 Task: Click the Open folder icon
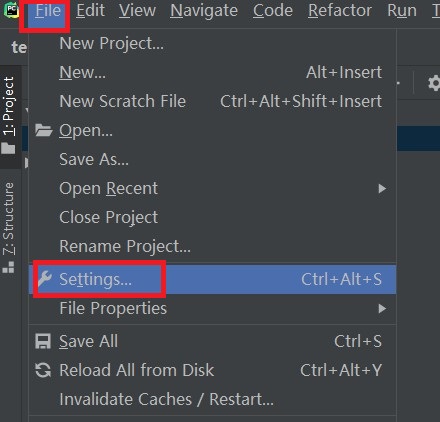44,130
